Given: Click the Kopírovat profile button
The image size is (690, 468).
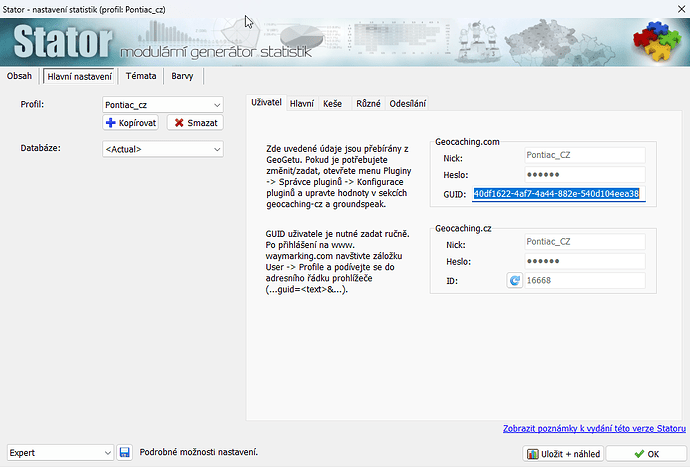Looking at the screenshot, I should pos(131,123).
